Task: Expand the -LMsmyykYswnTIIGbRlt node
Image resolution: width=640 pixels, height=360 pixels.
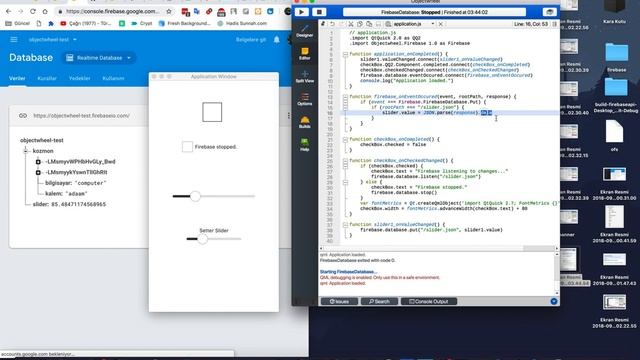Action: click(38, 172)
